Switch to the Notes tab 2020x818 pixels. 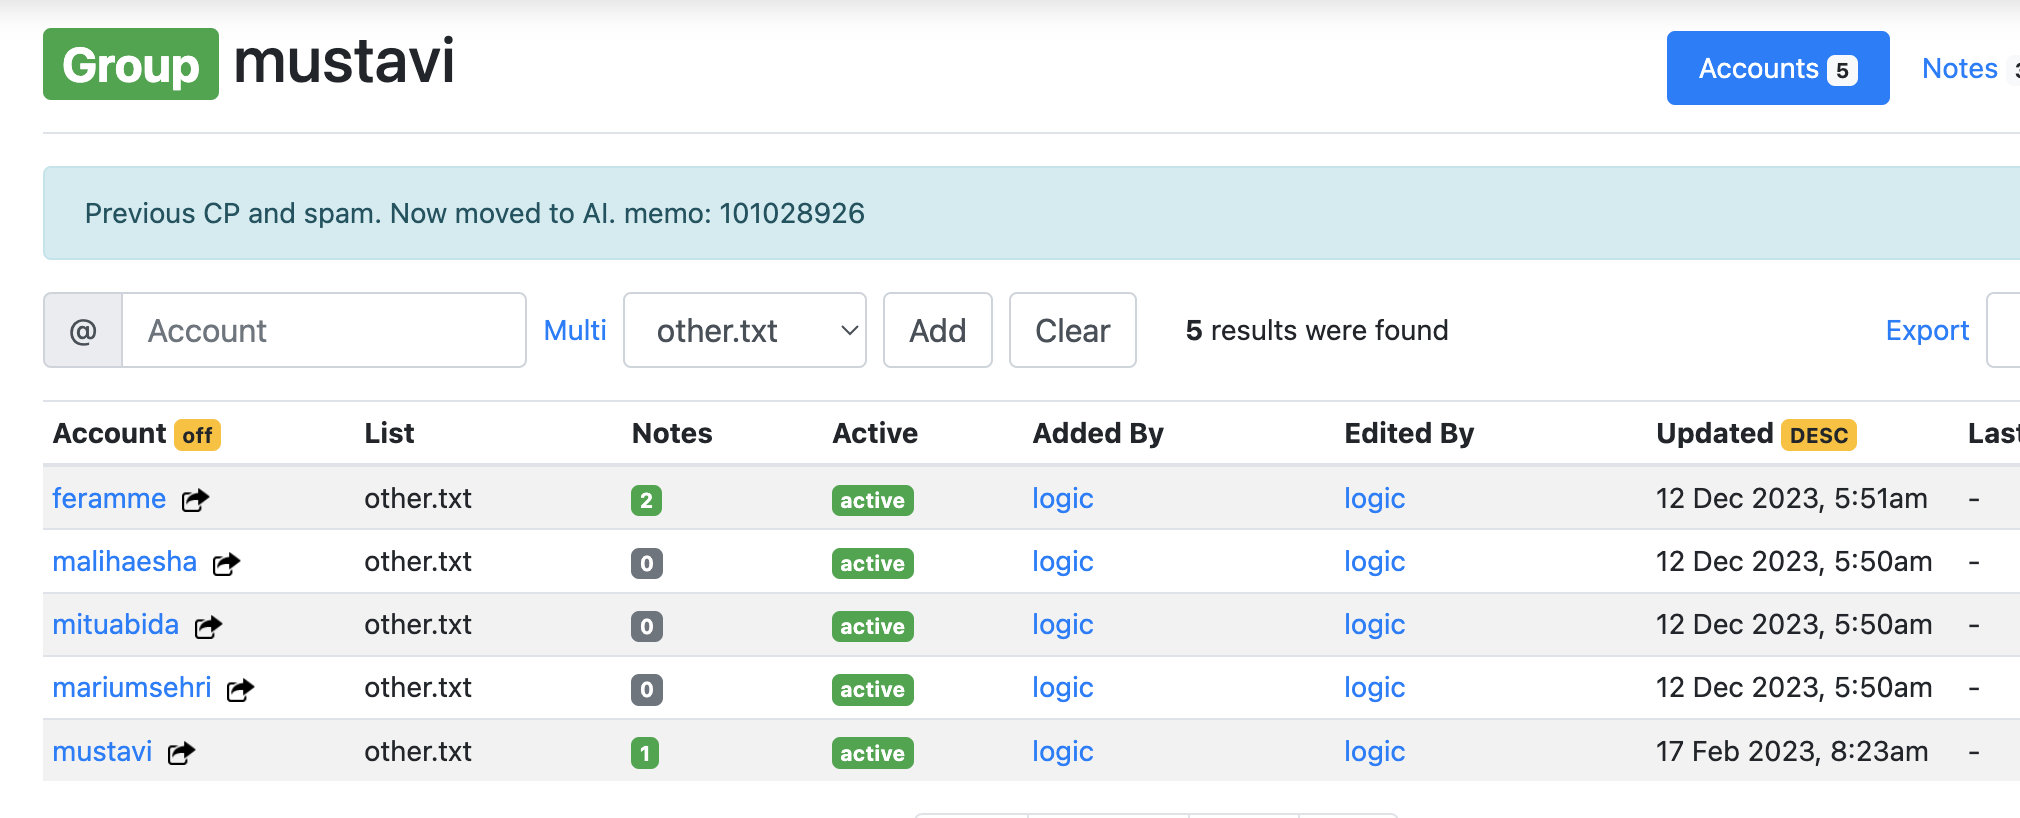[x=1960, y=68]
